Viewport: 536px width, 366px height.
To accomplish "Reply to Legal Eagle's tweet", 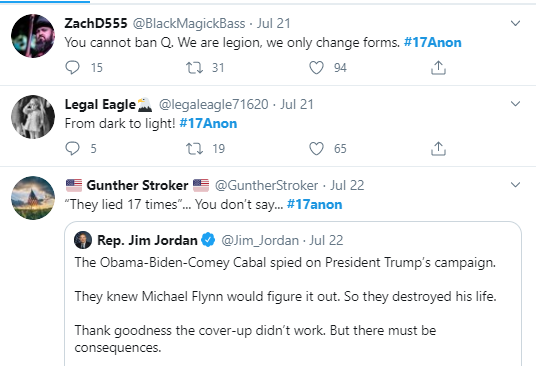I will [72, 148].
